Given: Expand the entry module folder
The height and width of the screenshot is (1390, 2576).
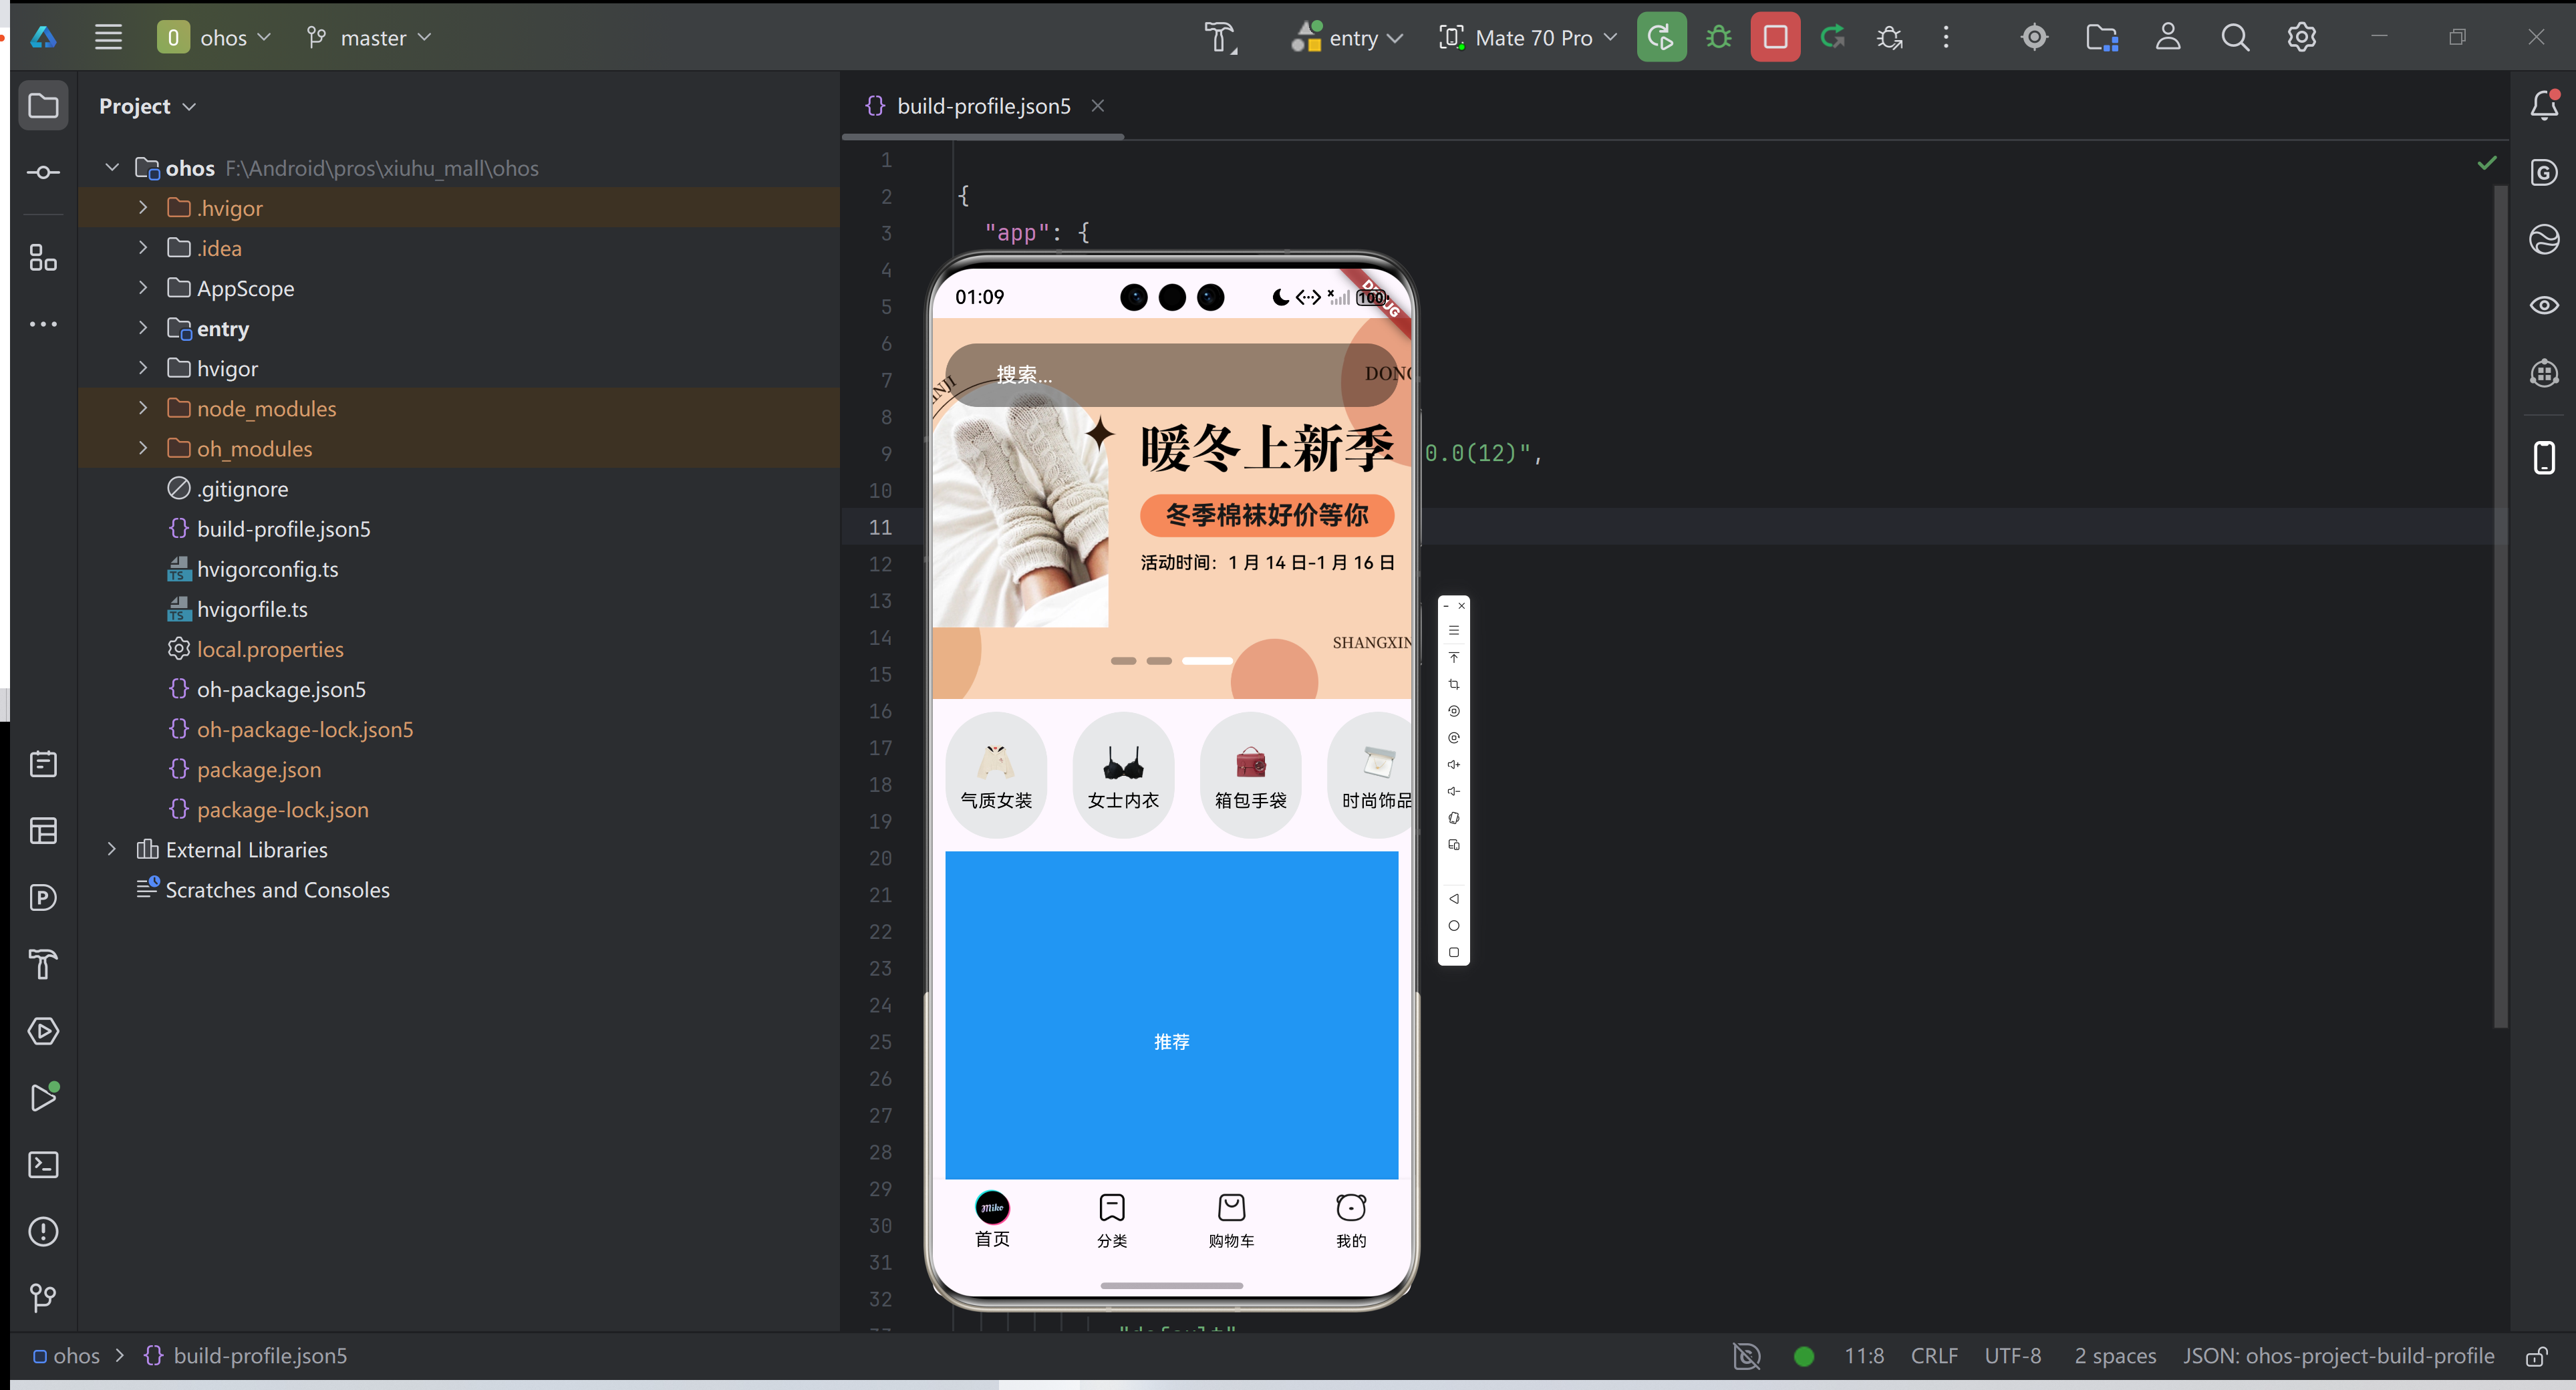Looking at the screenshot, I should click(143, 328).
